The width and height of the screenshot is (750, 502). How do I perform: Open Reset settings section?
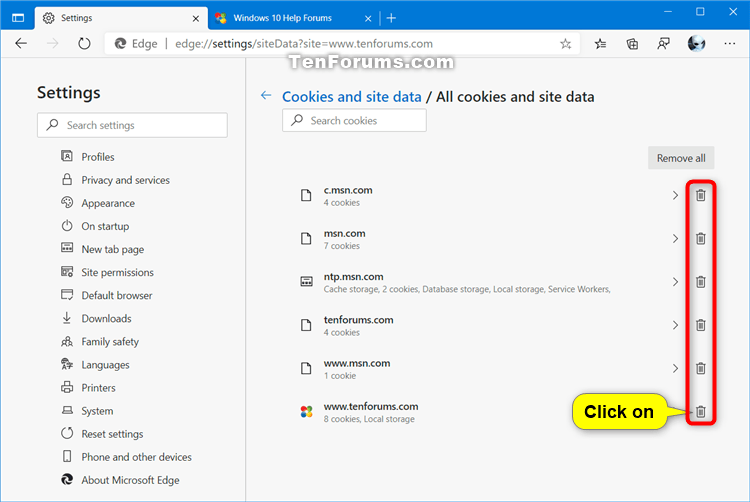pos(102,434)
